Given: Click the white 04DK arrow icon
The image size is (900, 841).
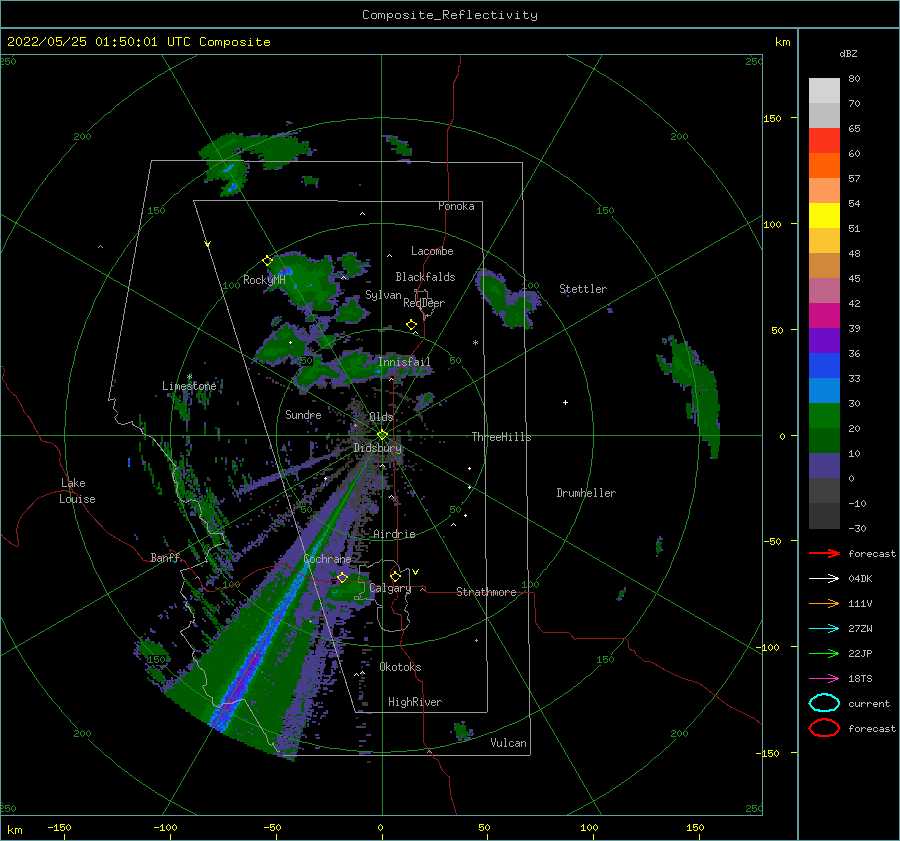Looking at the screenshot, I should (x=824, y=578).
